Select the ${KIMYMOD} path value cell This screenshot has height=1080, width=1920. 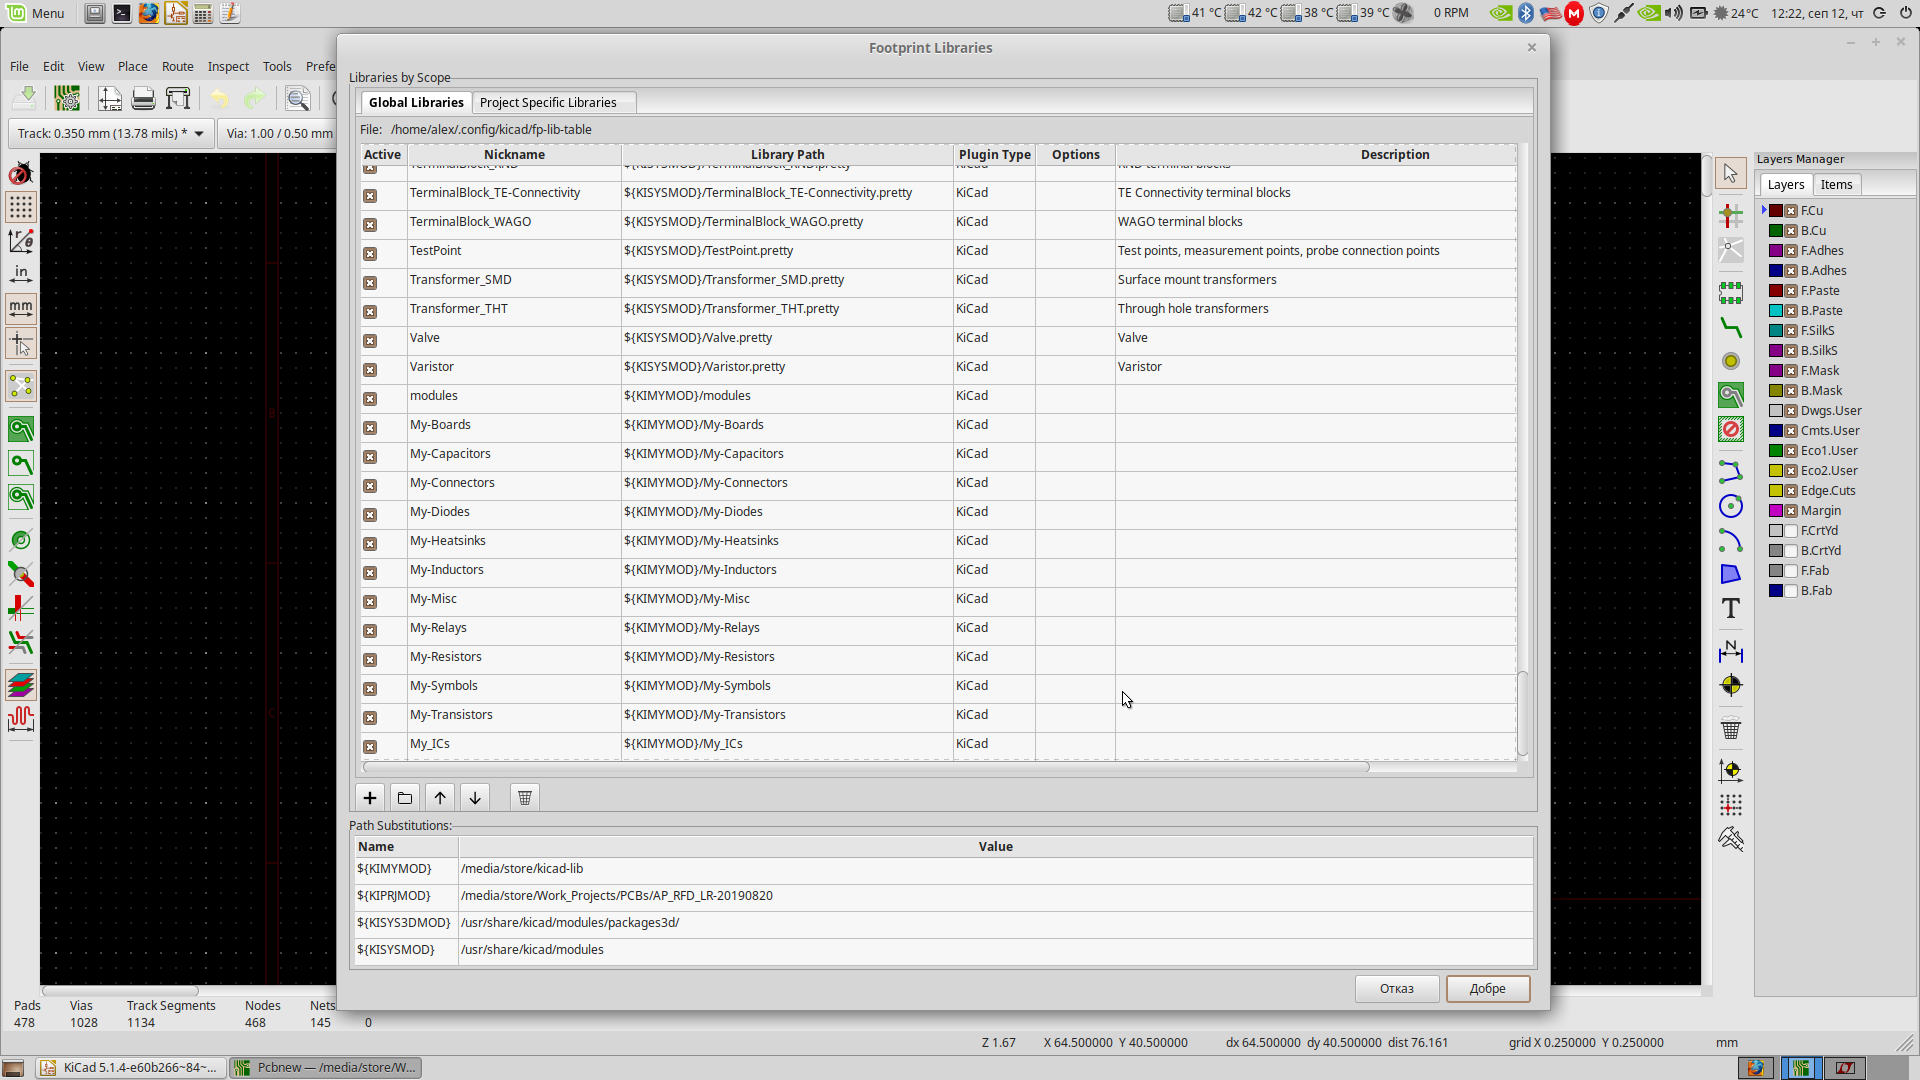(995, 869)
